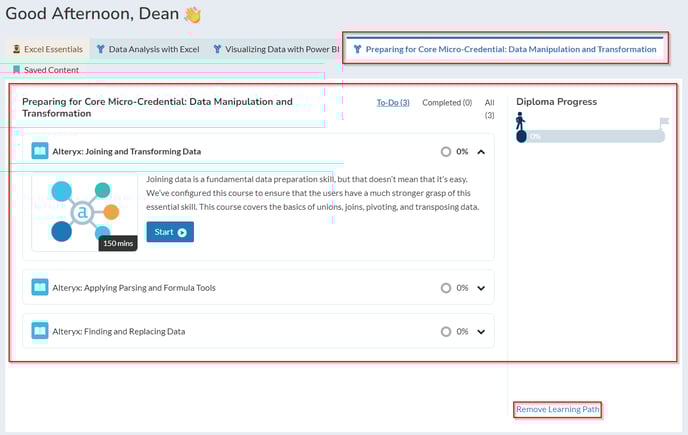Expand the Applying Parsing and Formula Tools course

tap(481, 288)
